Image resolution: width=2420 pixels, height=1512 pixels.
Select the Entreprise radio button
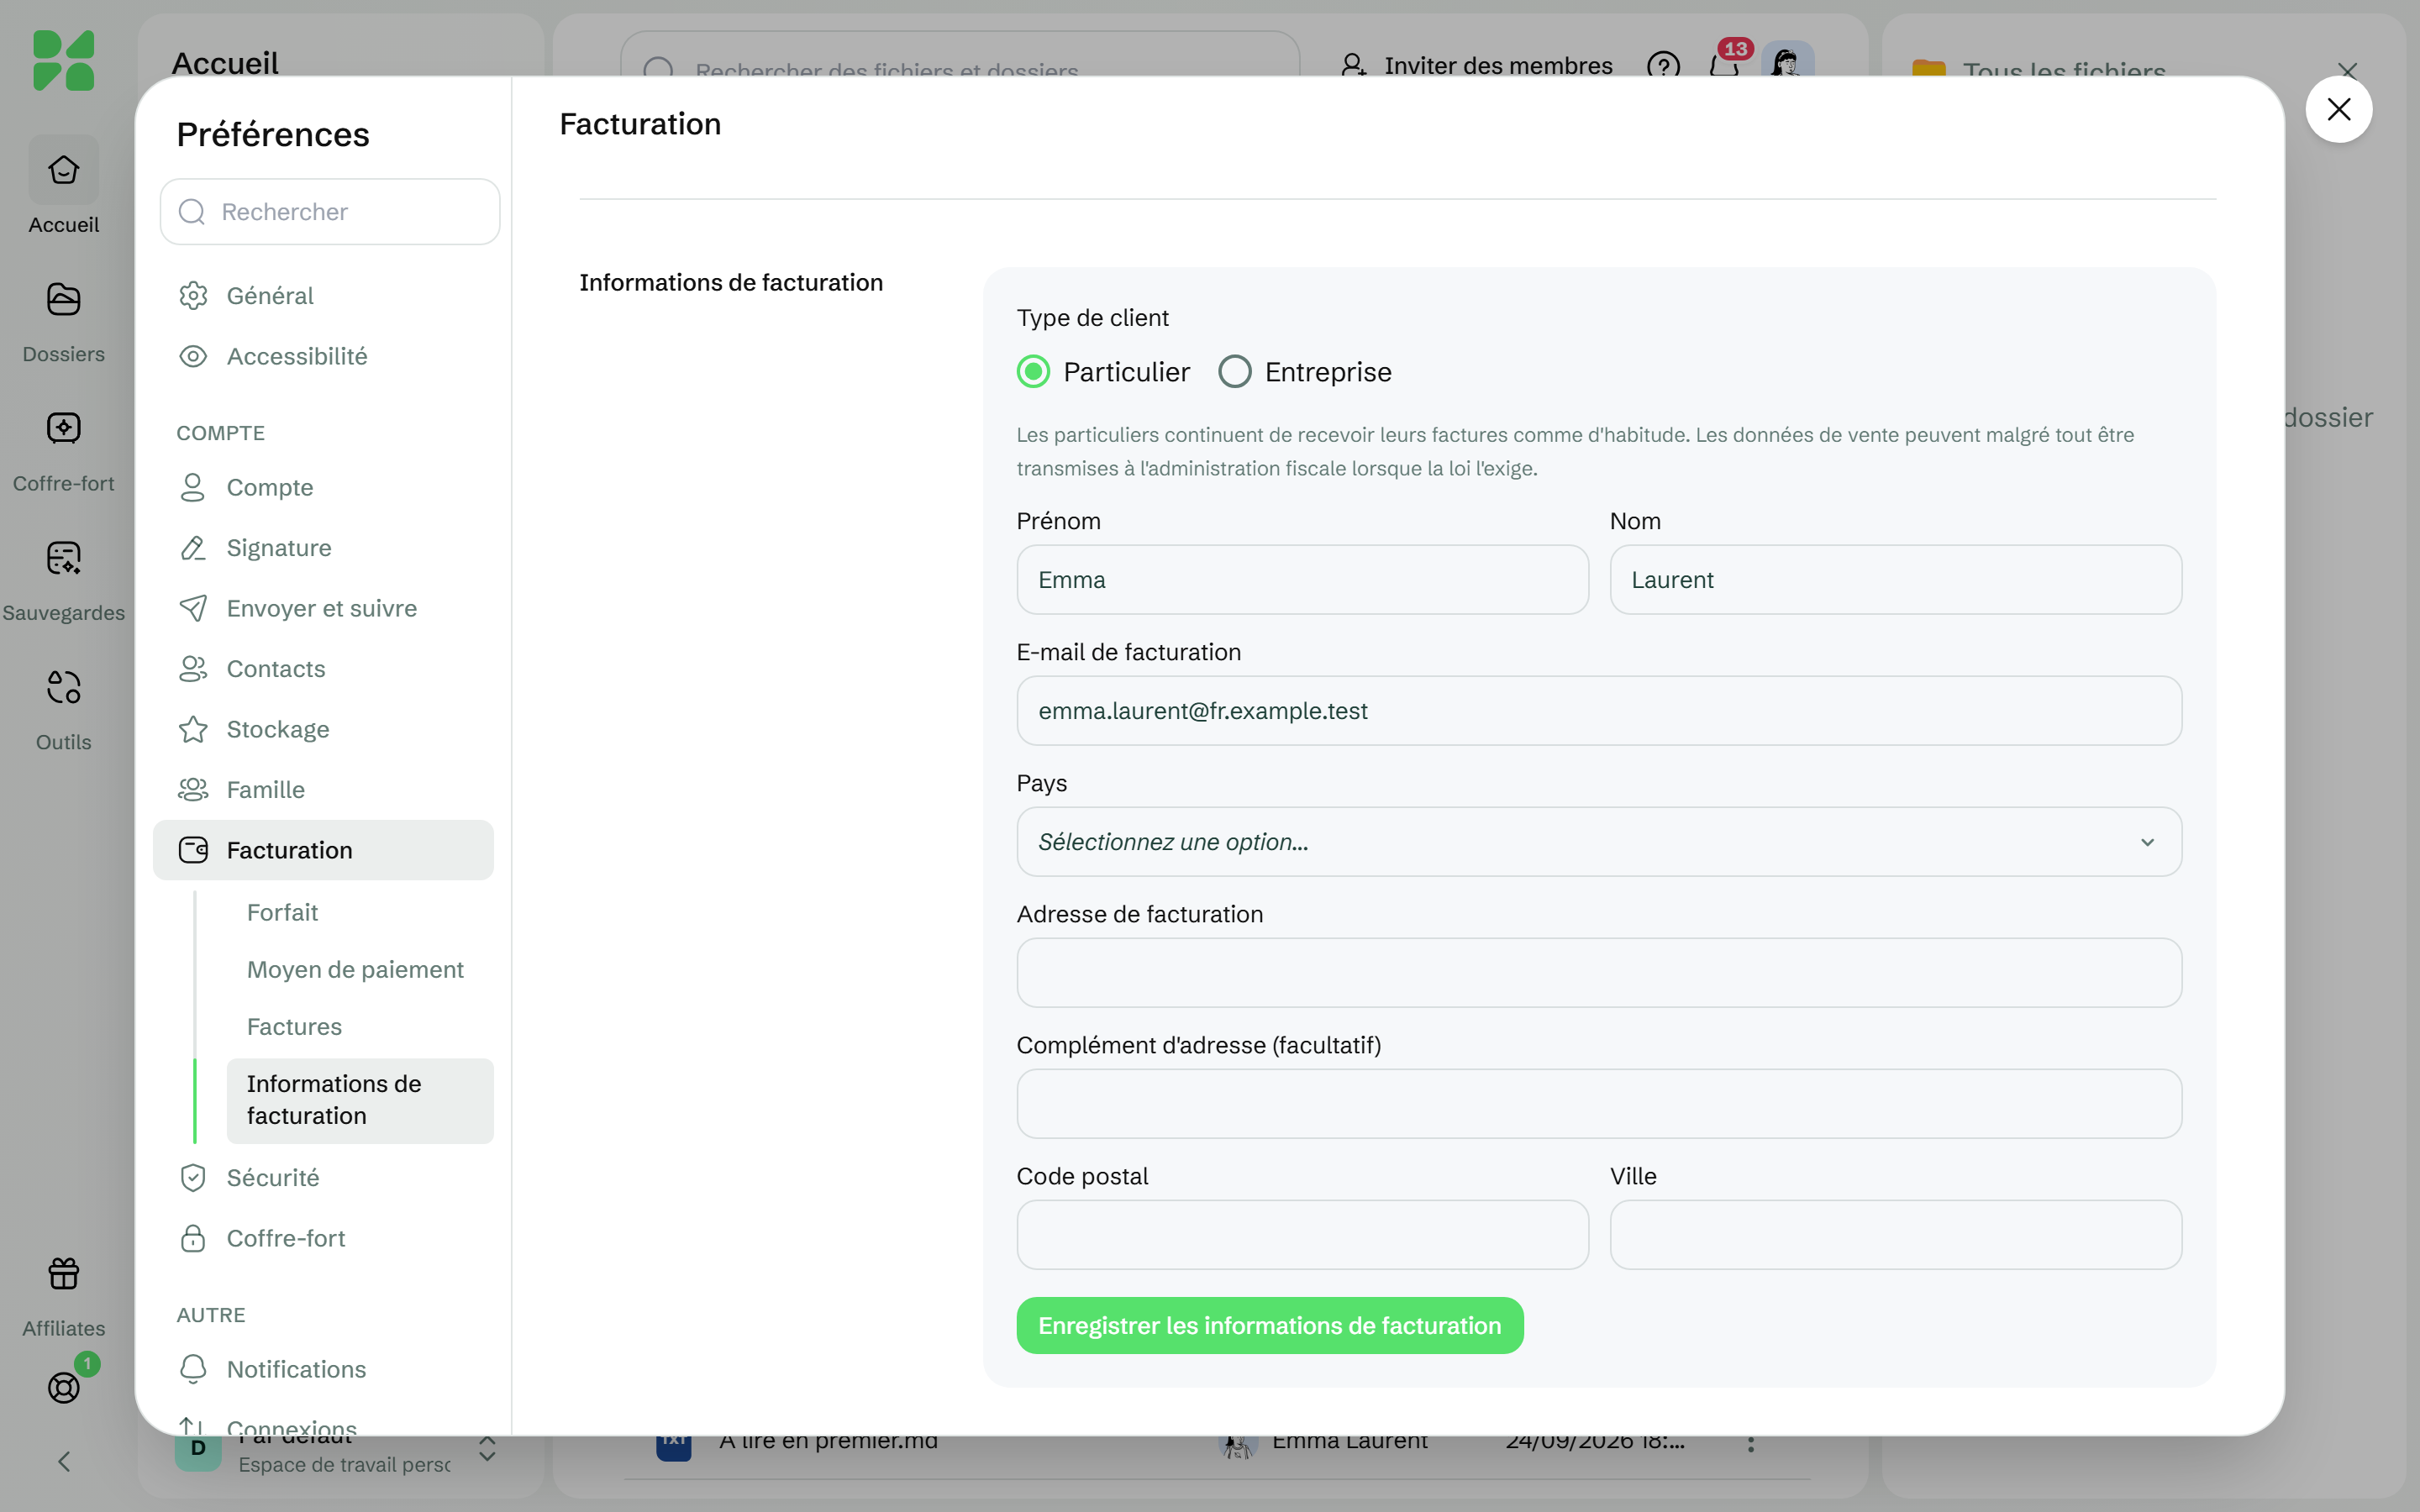pos(1234,372)
